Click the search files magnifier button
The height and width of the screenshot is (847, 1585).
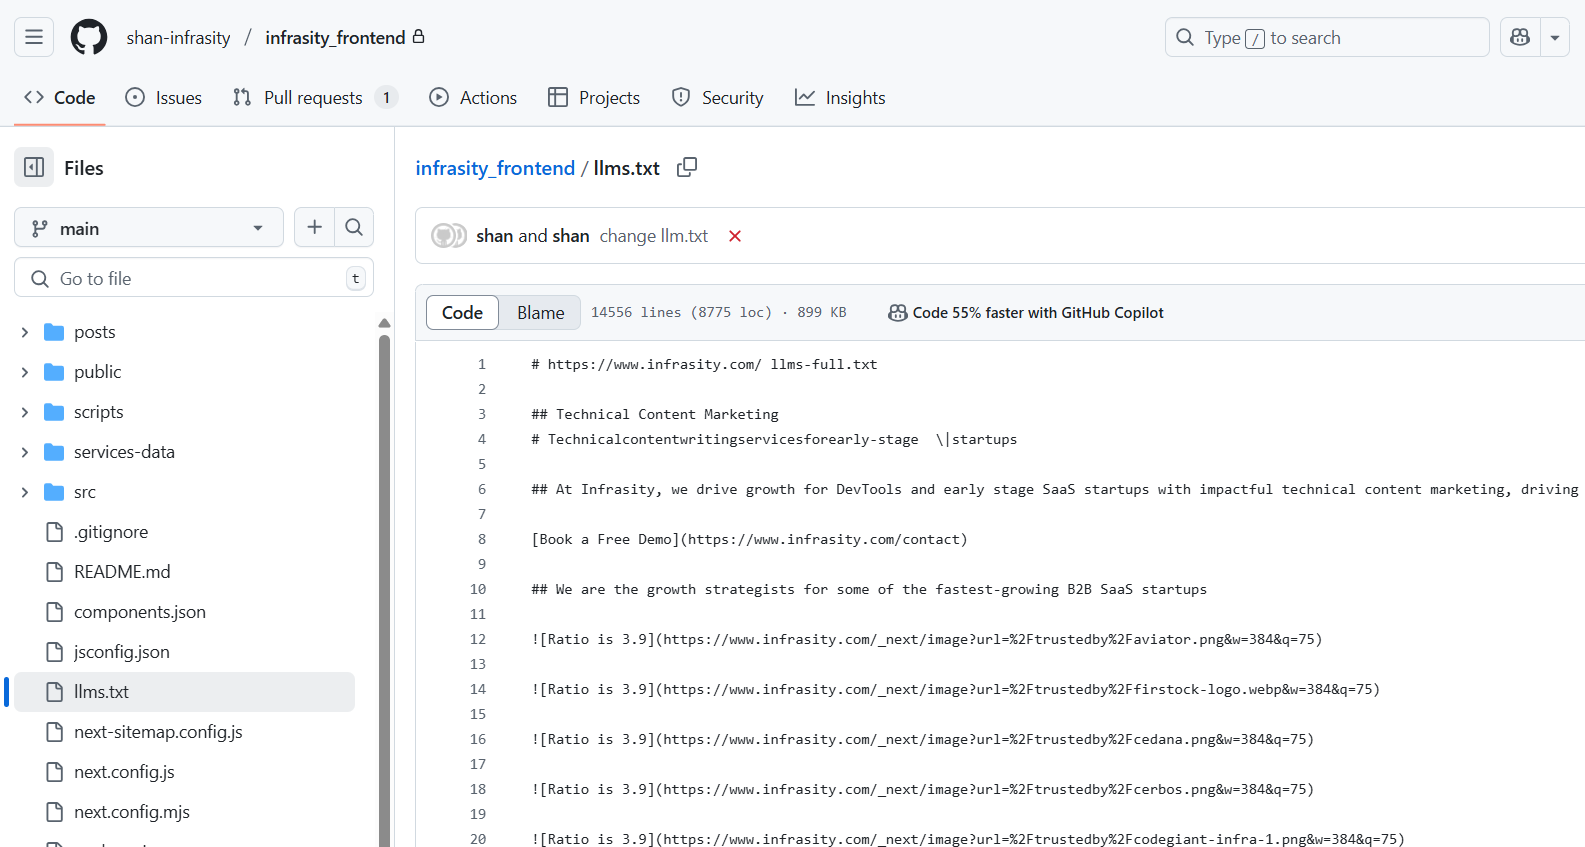tap(354, 227)
